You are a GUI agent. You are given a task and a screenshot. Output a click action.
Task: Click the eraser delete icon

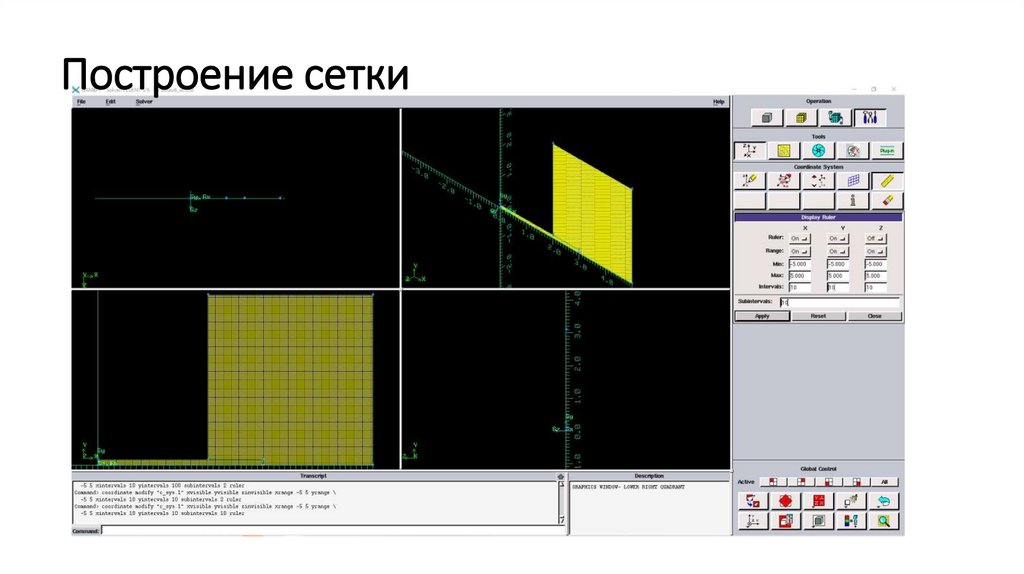coord(887,200)
